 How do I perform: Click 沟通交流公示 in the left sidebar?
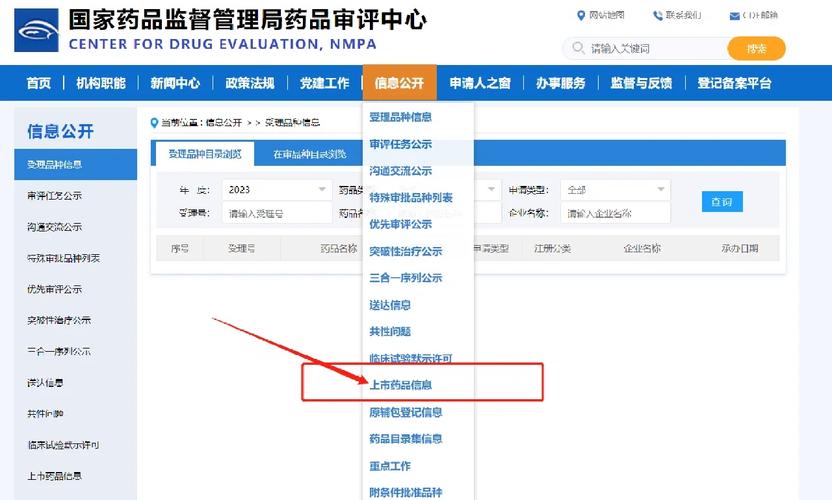[x=55, y=227]
